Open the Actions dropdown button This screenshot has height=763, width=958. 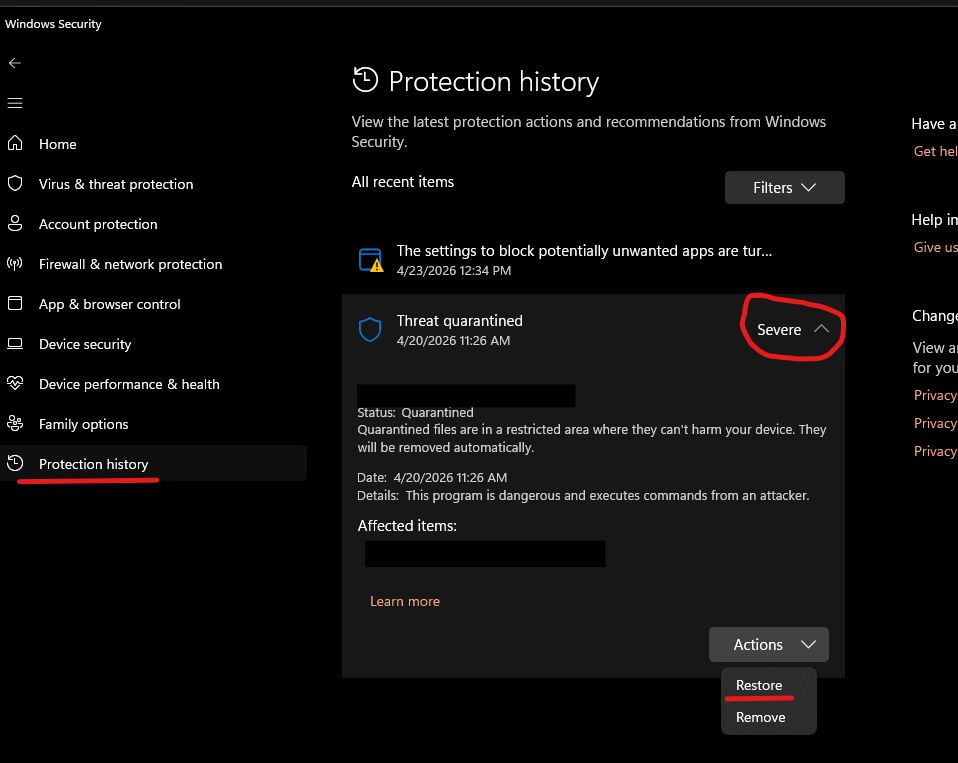768,645
